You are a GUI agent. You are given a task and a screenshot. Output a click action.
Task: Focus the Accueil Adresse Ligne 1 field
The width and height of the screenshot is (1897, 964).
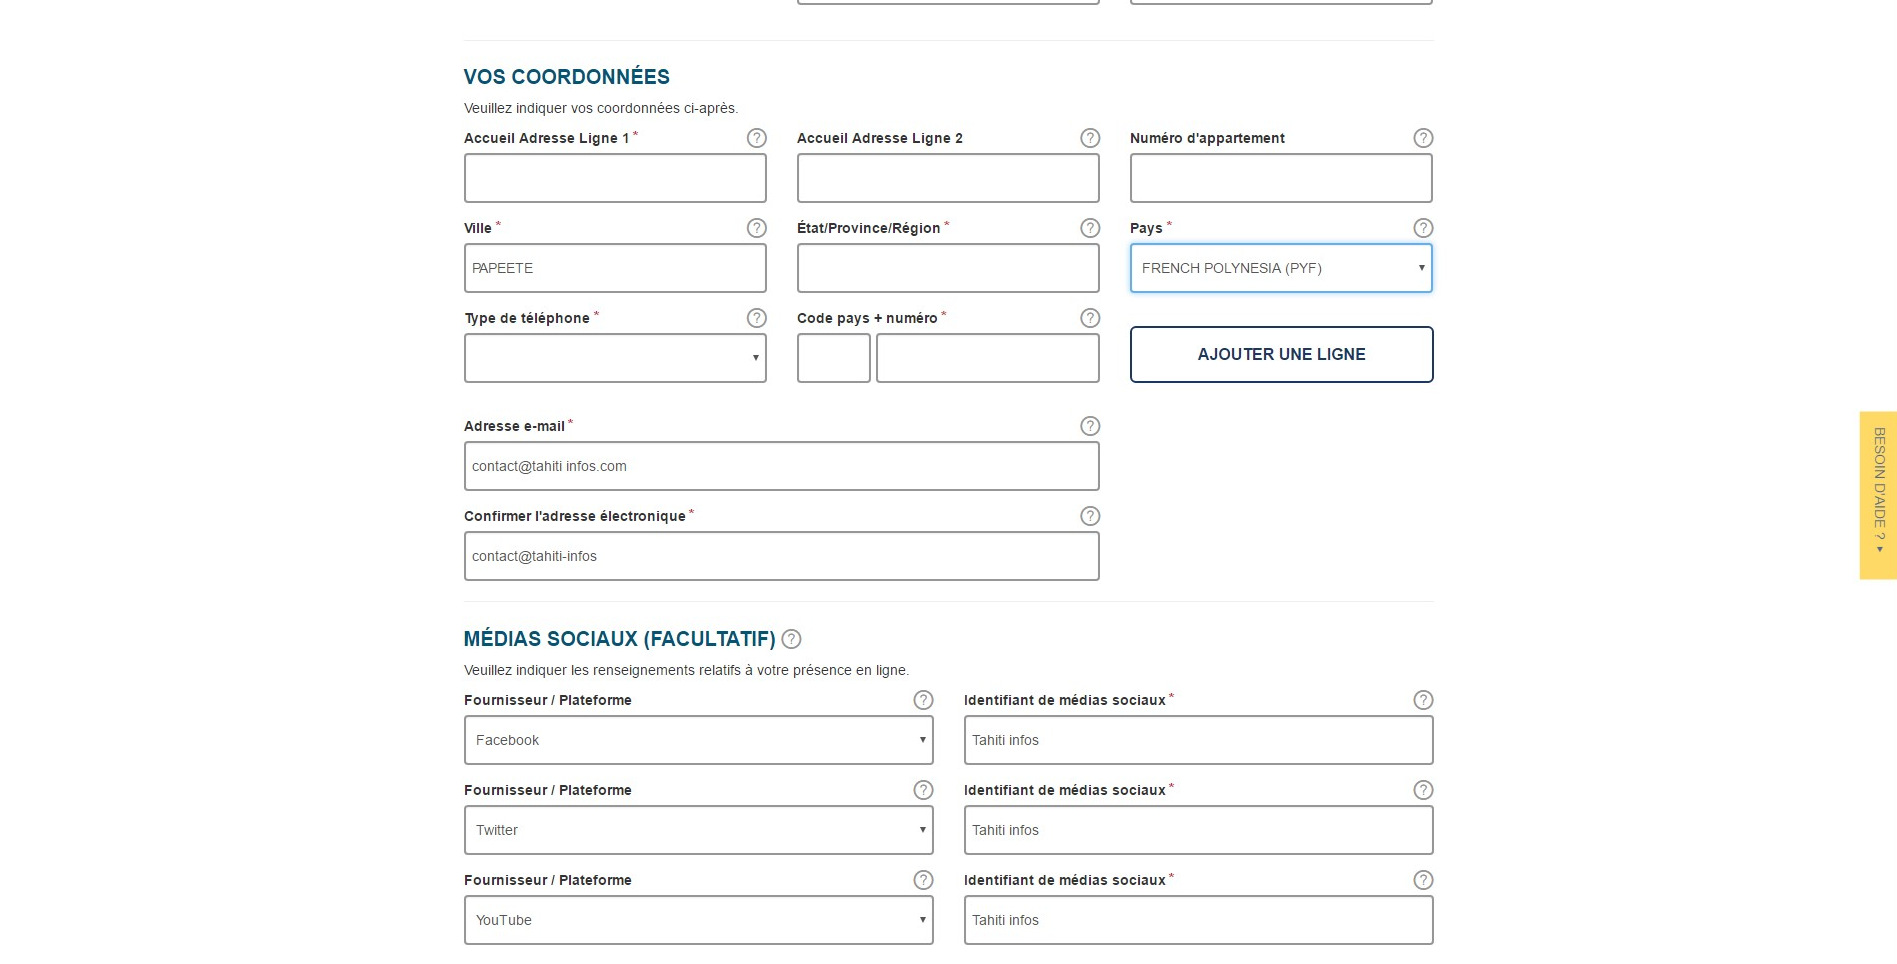click(614, 178)
